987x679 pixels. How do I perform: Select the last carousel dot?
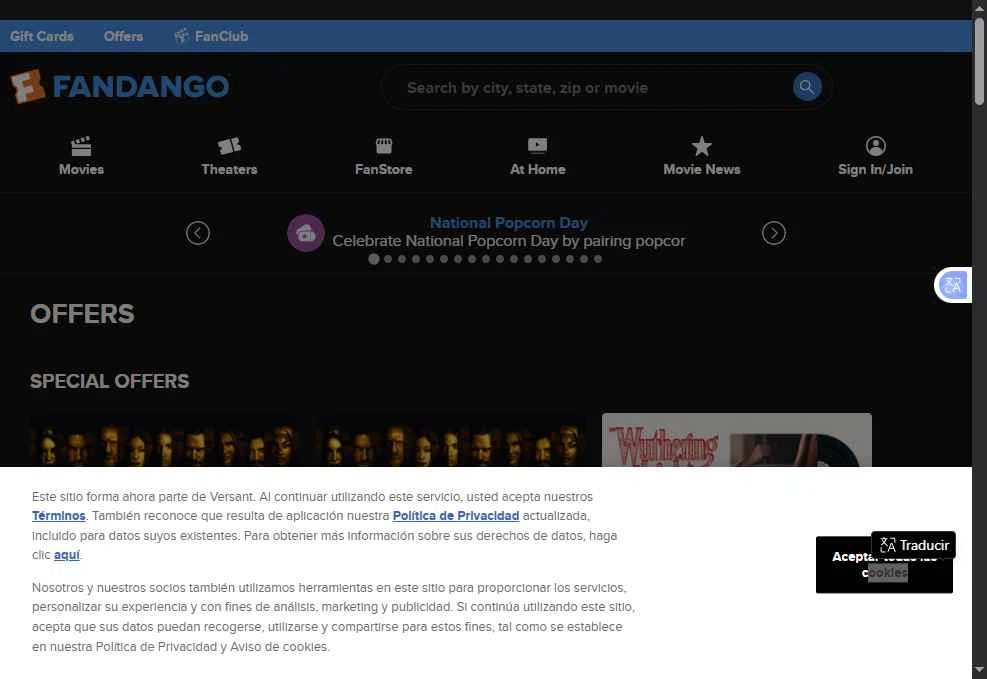tap(598, 259)
